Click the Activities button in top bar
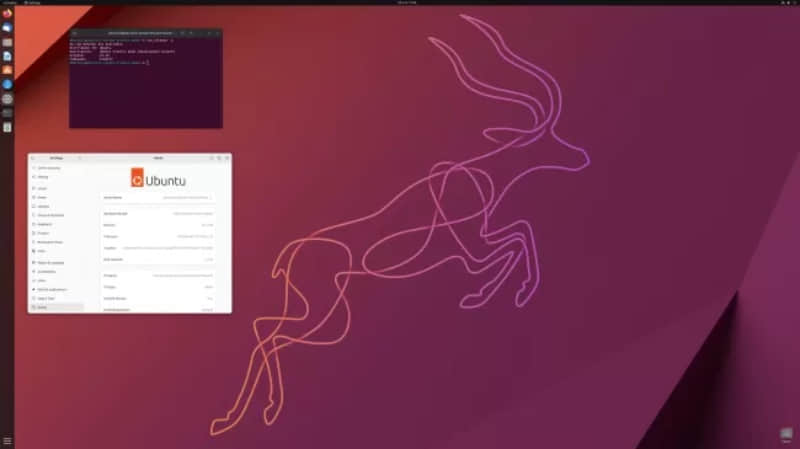Screen dimensions: 800x449 (x=9, y=3)
